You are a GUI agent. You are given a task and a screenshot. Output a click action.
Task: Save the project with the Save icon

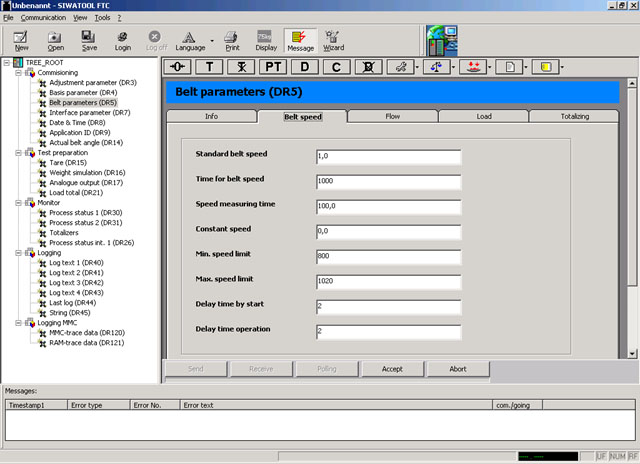[x=89, y=40]
